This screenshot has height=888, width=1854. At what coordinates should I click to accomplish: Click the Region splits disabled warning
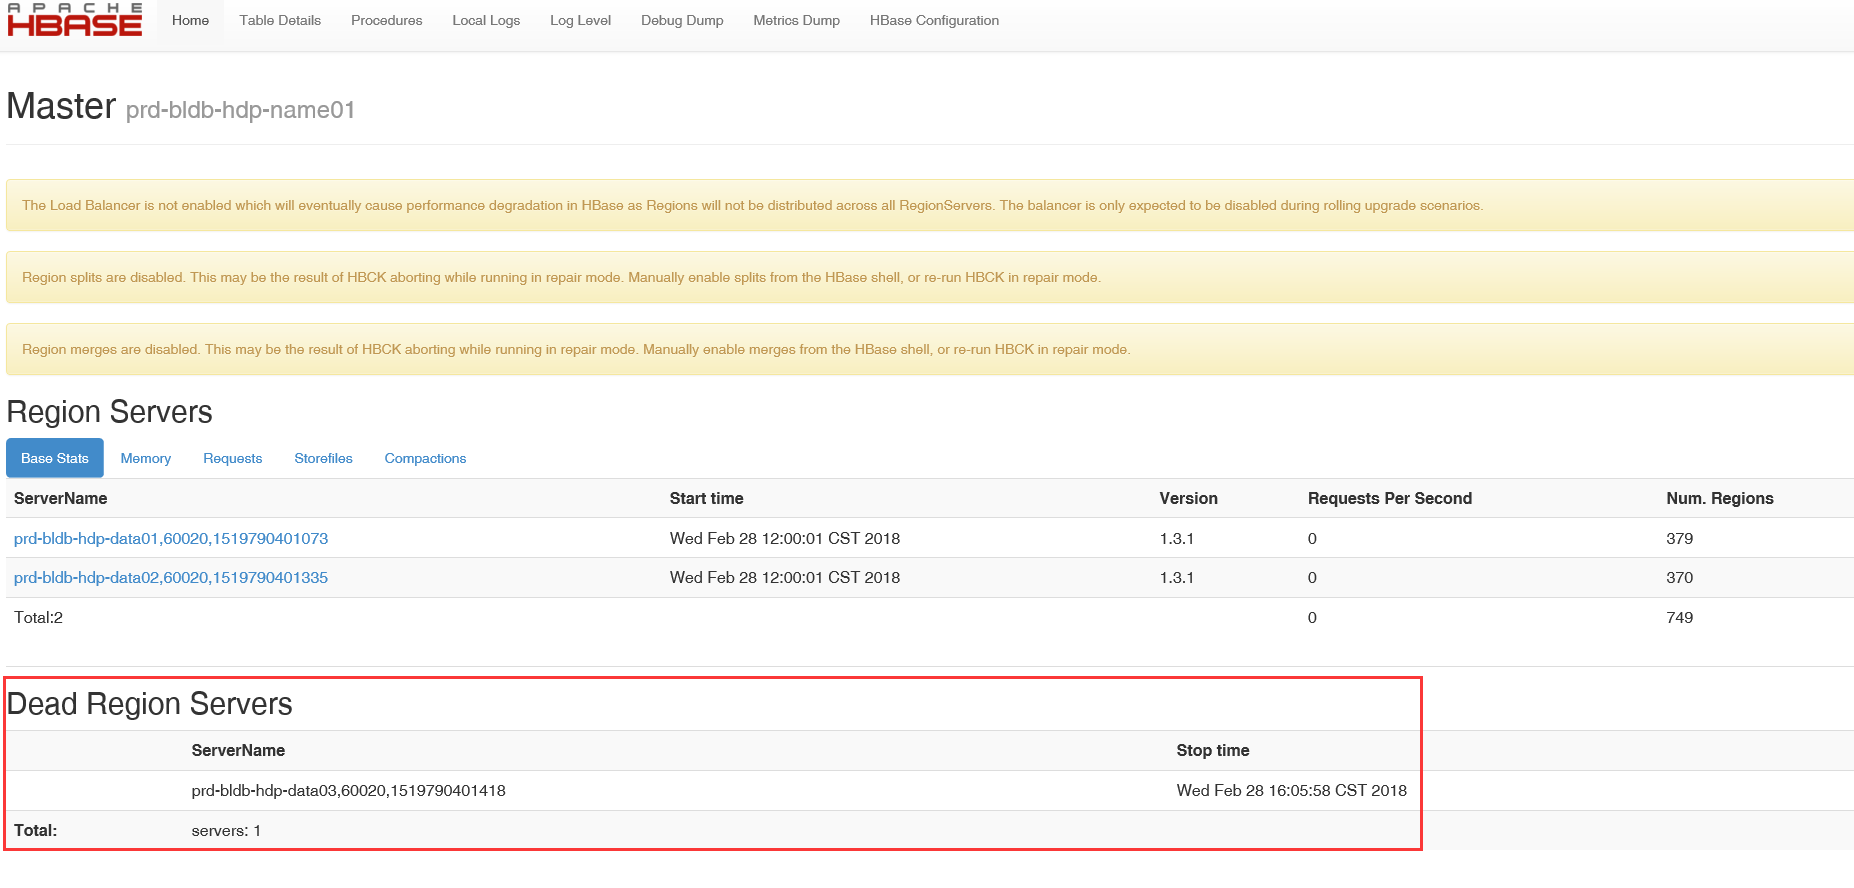(x=930, y=277)
